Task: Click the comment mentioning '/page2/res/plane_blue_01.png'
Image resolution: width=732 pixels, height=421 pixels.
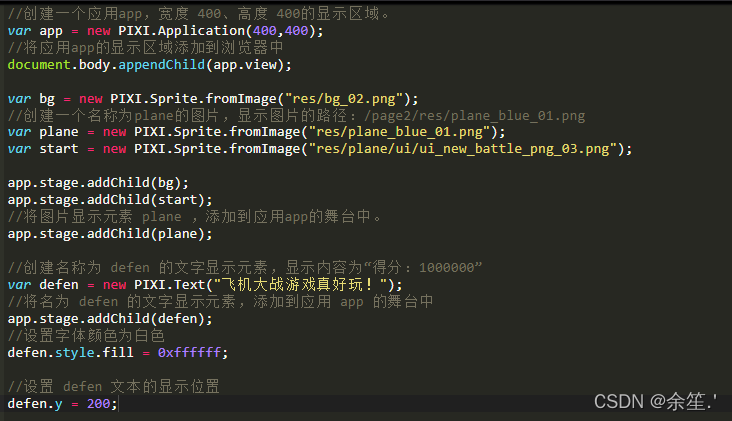Action: (x=296, y=115)
